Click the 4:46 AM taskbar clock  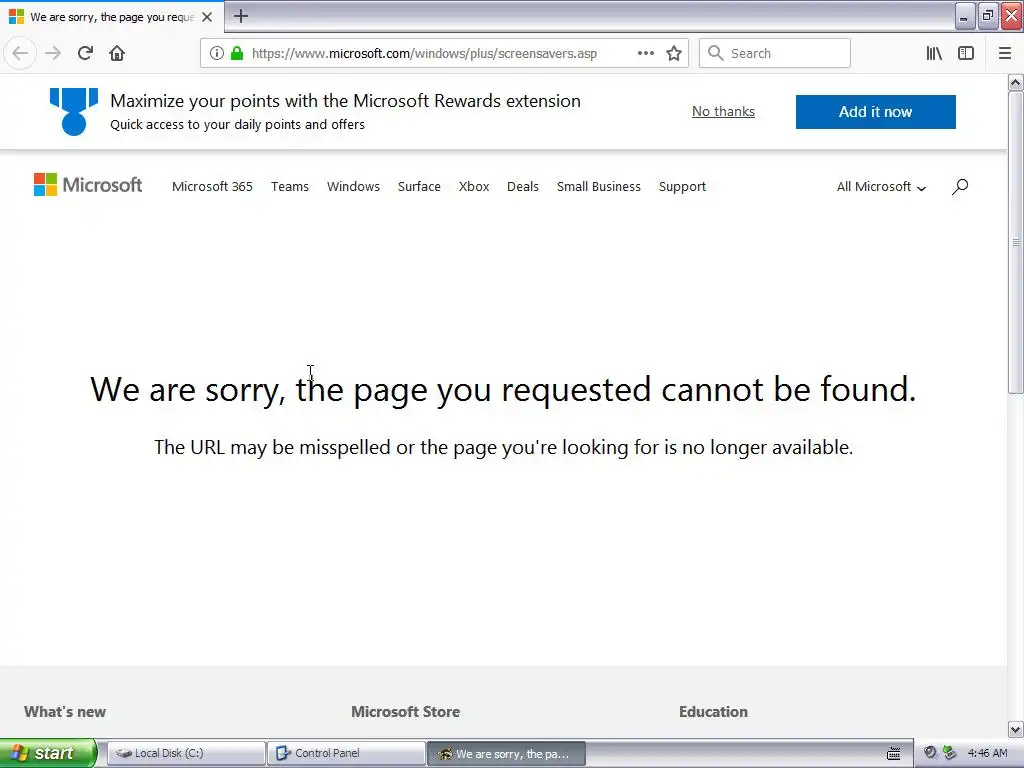[x=987, y=753]
